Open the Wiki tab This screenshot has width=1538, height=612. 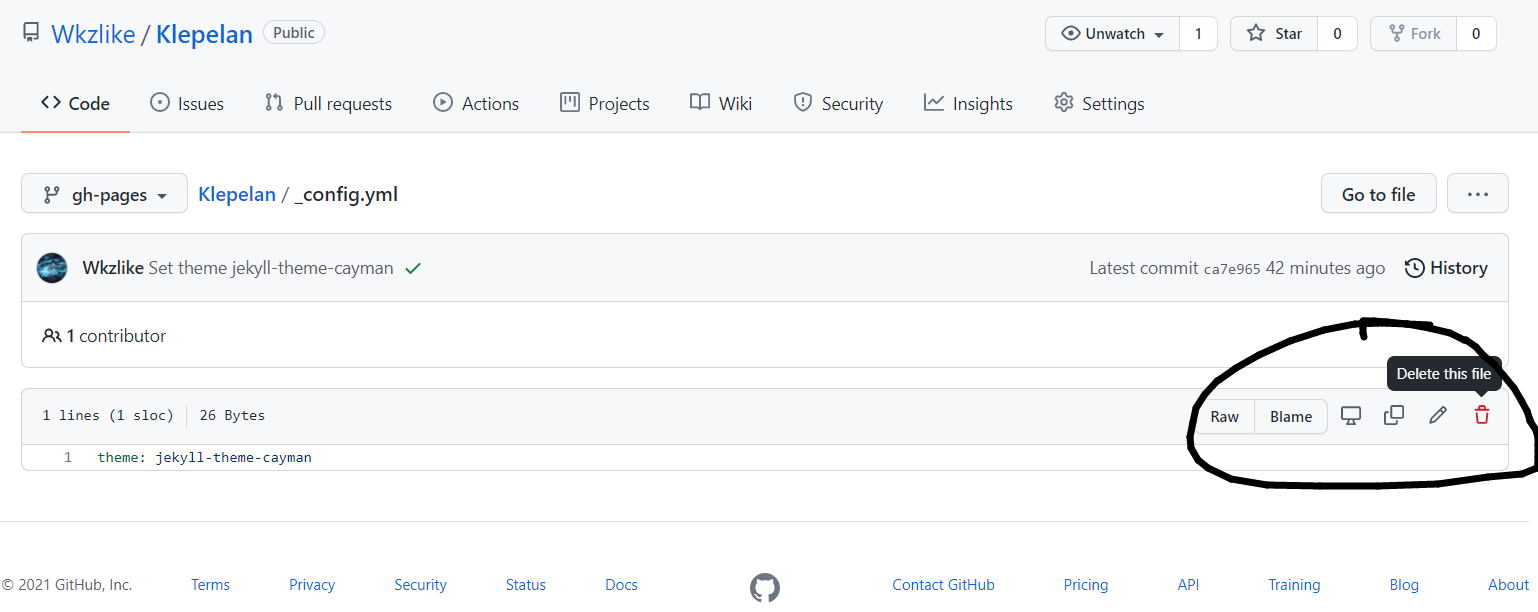721,104
